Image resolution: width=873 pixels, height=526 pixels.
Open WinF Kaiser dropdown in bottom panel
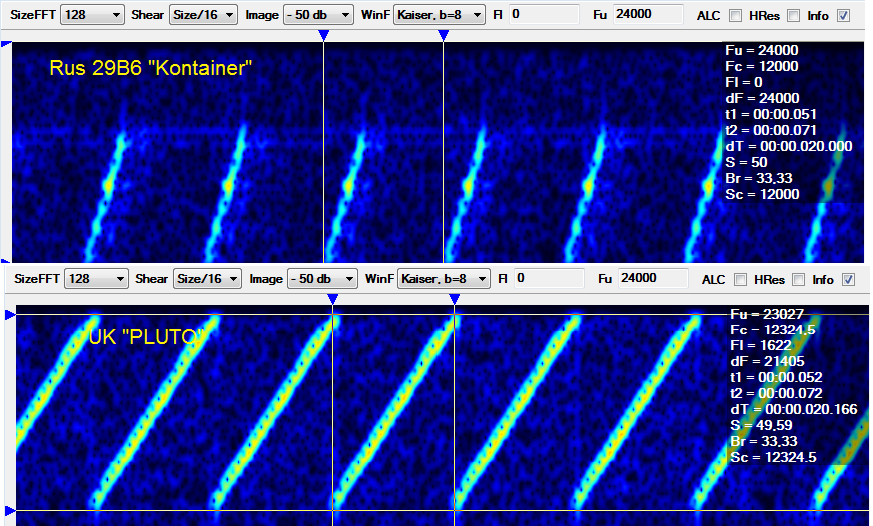point(443,279)
